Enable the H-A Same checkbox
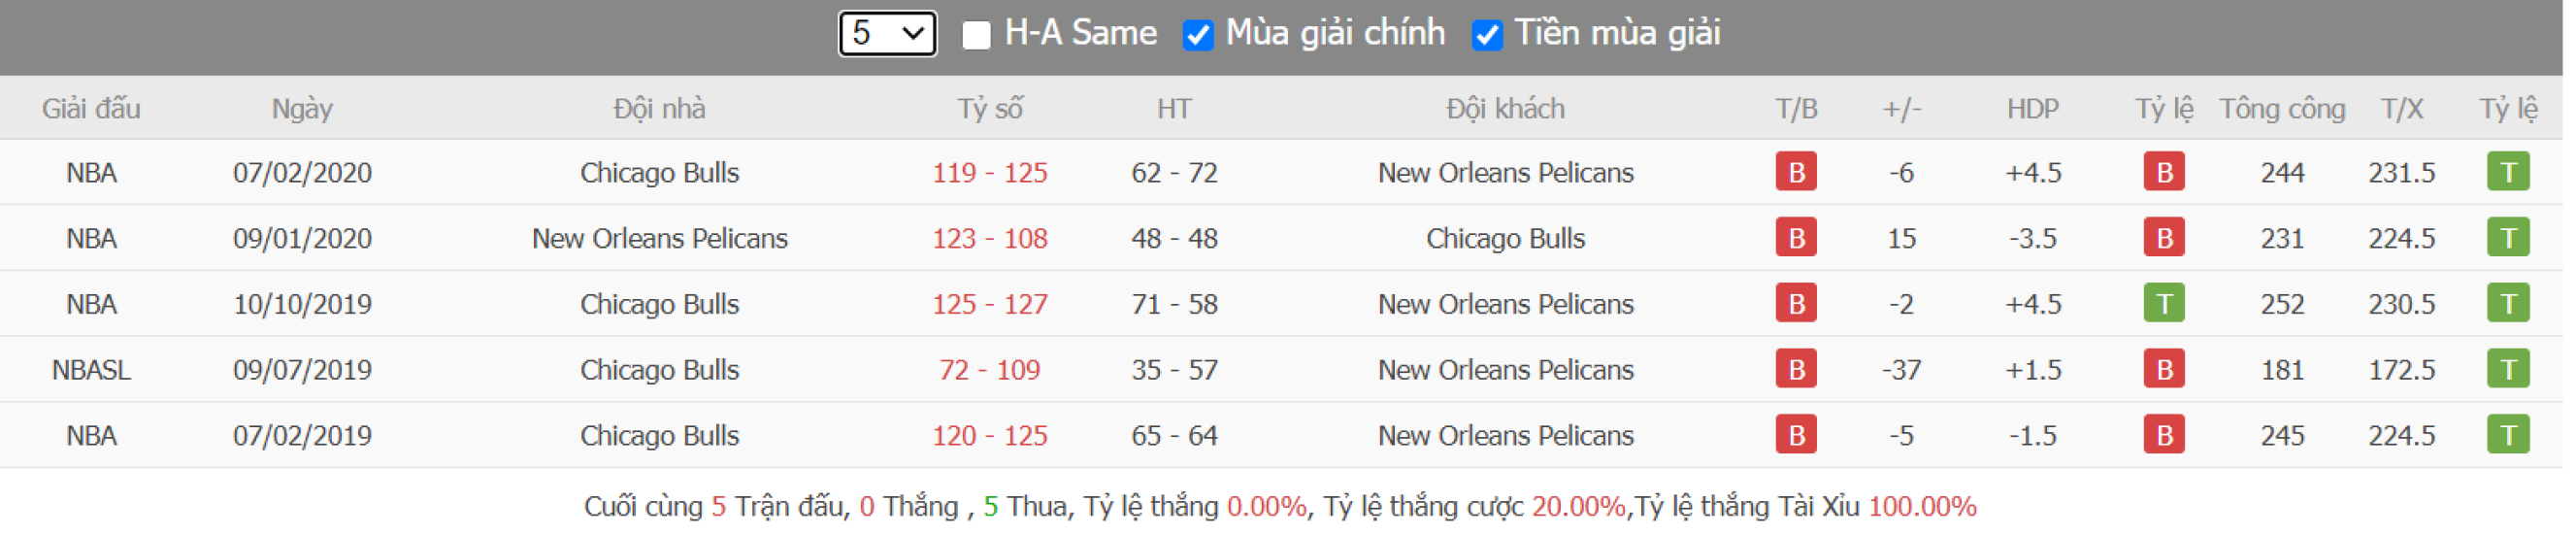 coord(976,36)
